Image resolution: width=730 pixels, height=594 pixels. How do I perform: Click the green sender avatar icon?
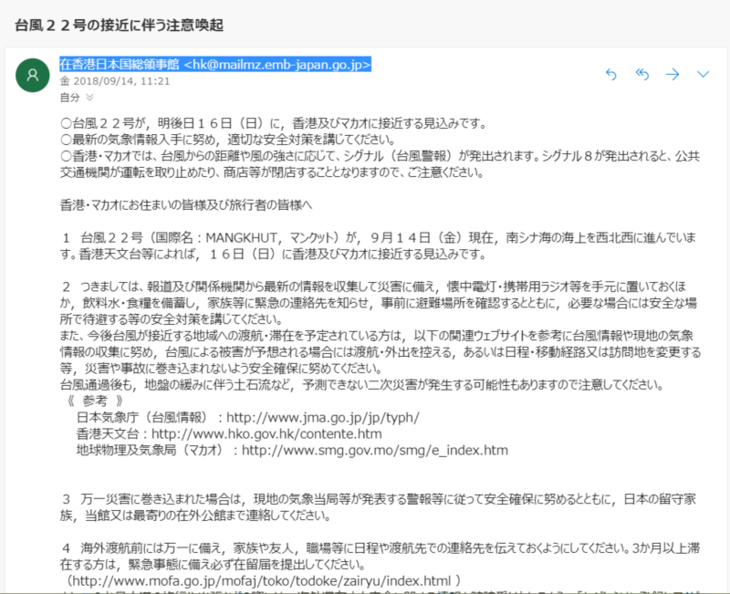pyautogui.click(x=33, y=75)
